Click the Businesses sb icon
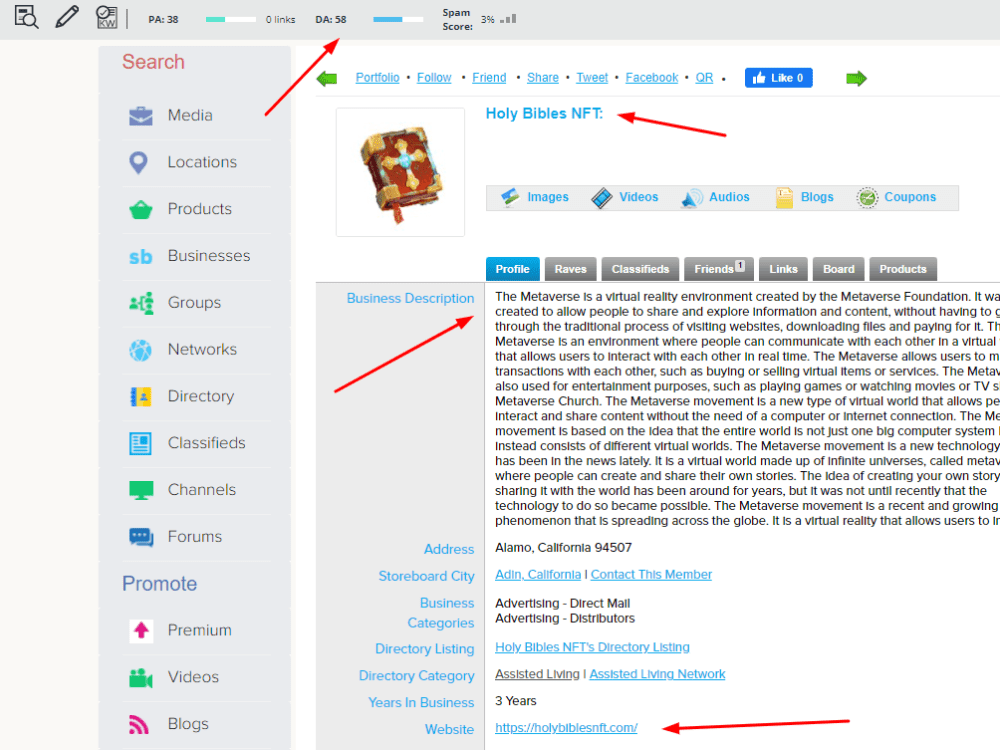Viewport: 1000px width, 750px height. tap(140, 256)
